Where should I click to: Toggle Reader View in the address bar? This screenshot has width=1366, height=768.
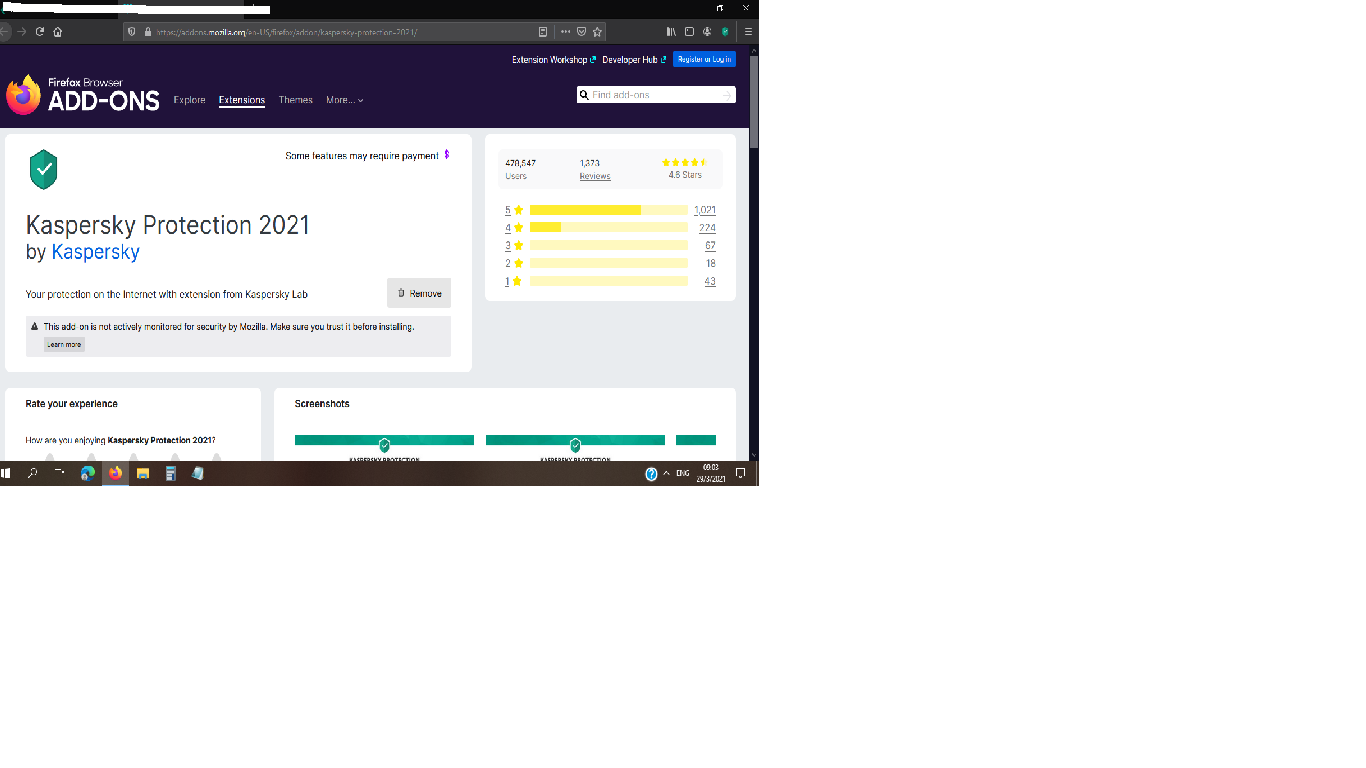click(543, 32)
